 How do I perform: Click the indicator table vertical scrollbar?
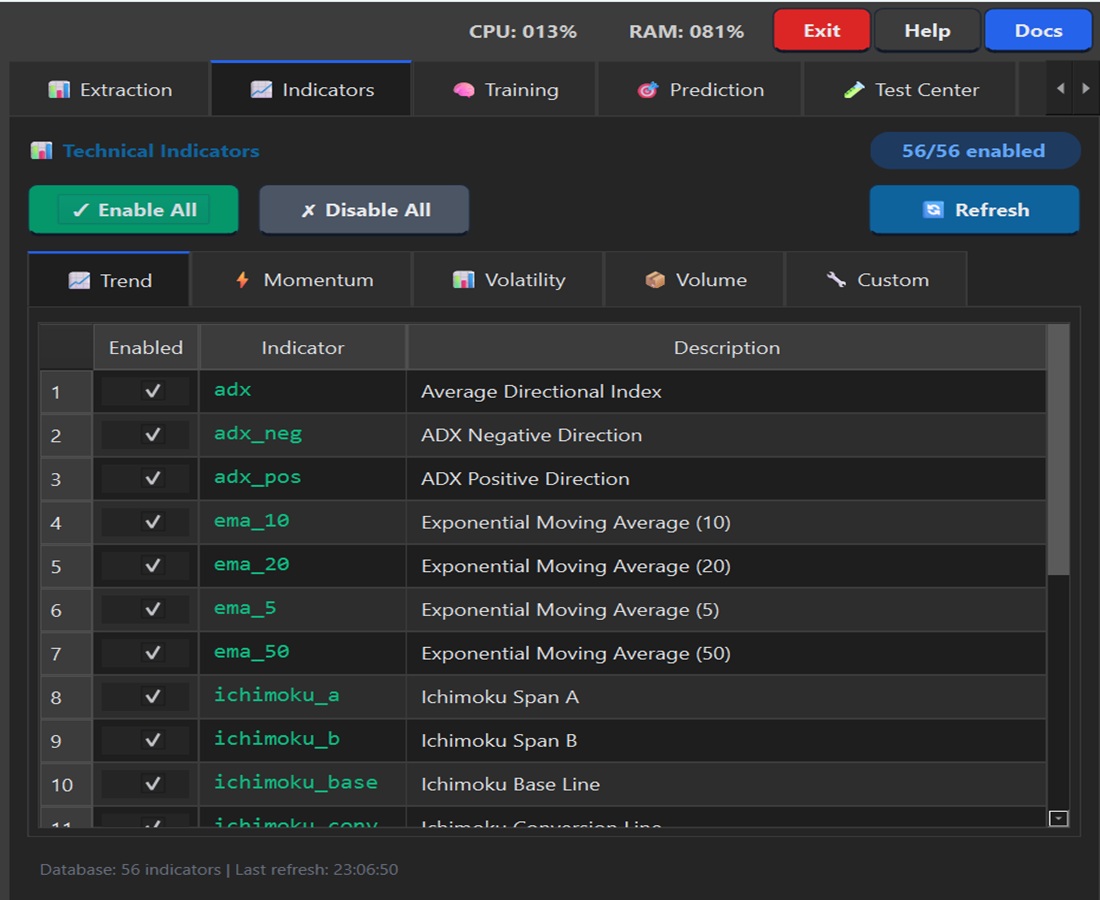tap(1058, 450)
